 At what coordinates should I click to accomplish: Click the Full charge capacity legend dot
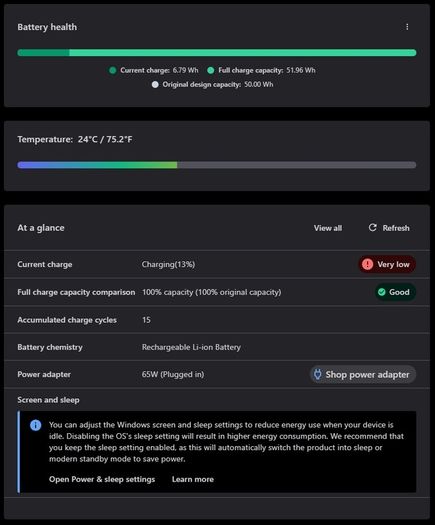click(x=211, y=70)
